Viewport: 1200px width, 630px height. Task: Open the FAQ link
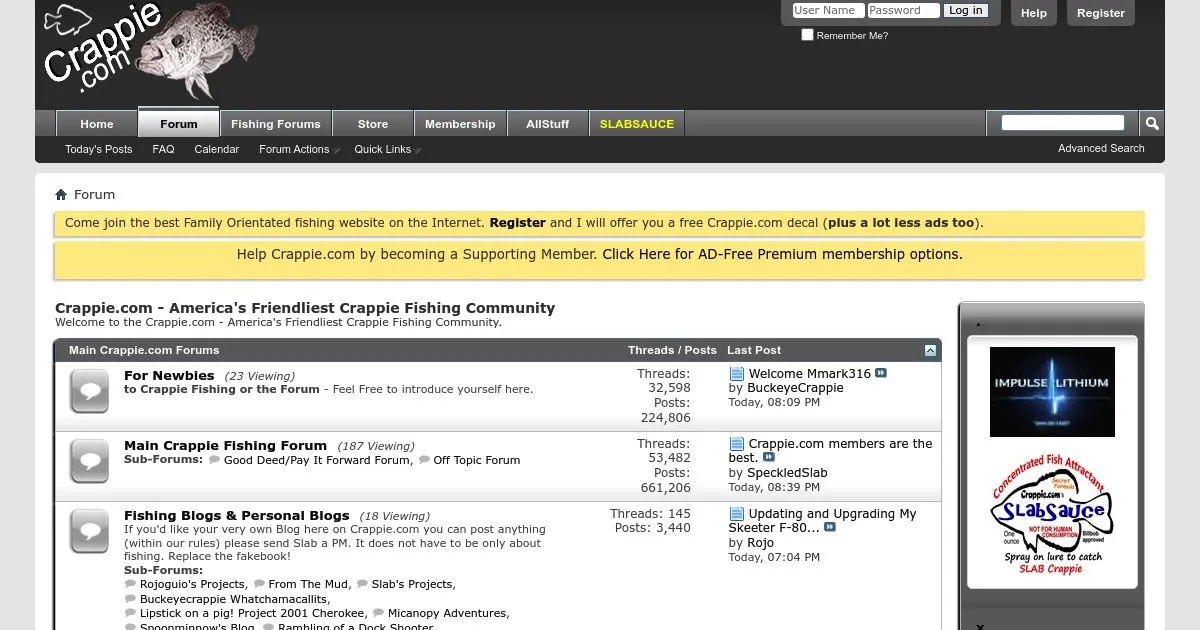coord(163,149)
